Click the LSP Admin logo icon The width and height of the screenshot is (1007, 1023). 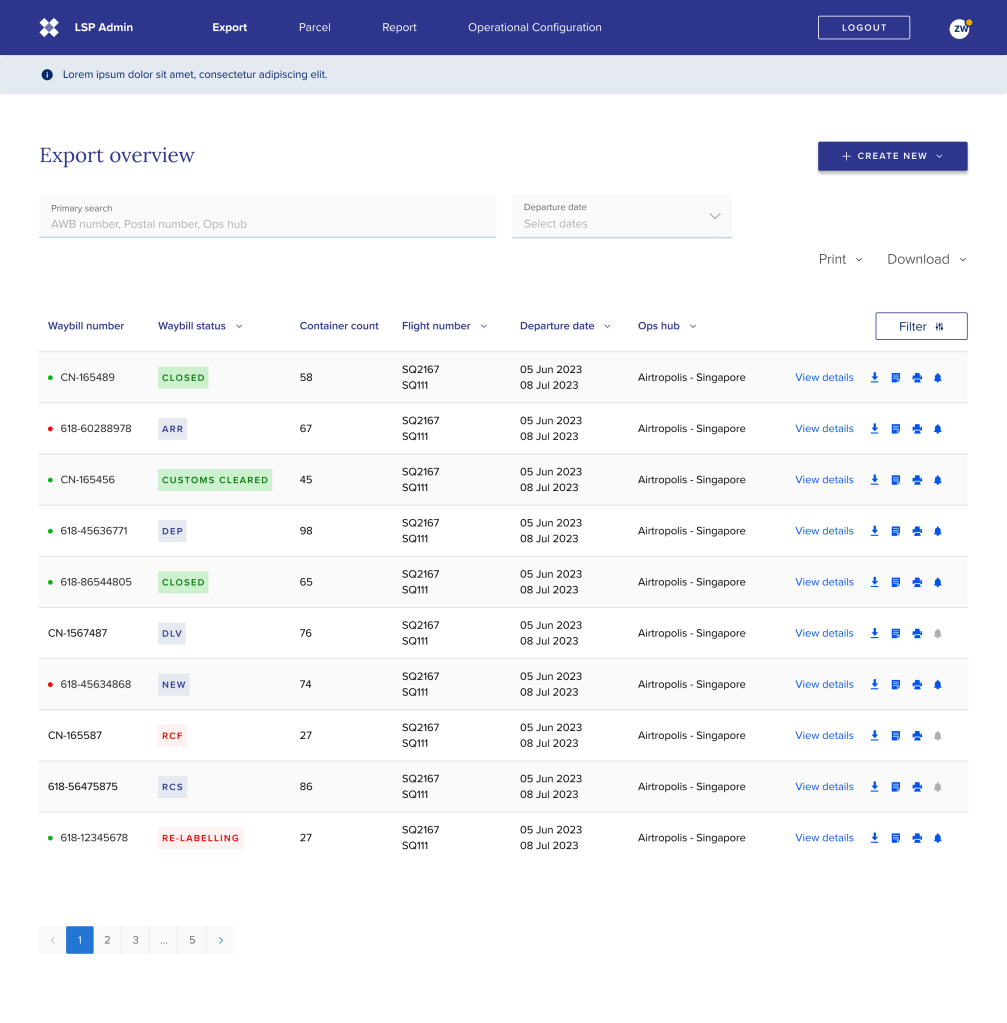(49, 28)
